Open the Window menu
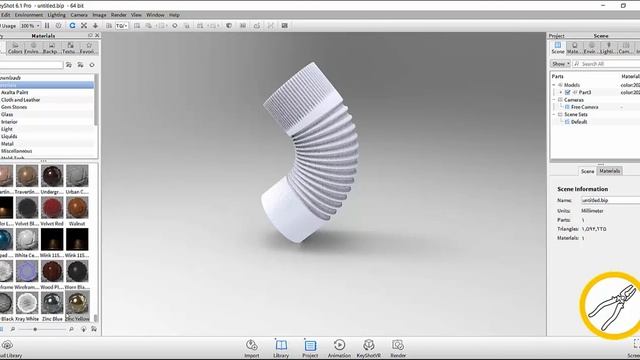640x360 pixels. 155,15
